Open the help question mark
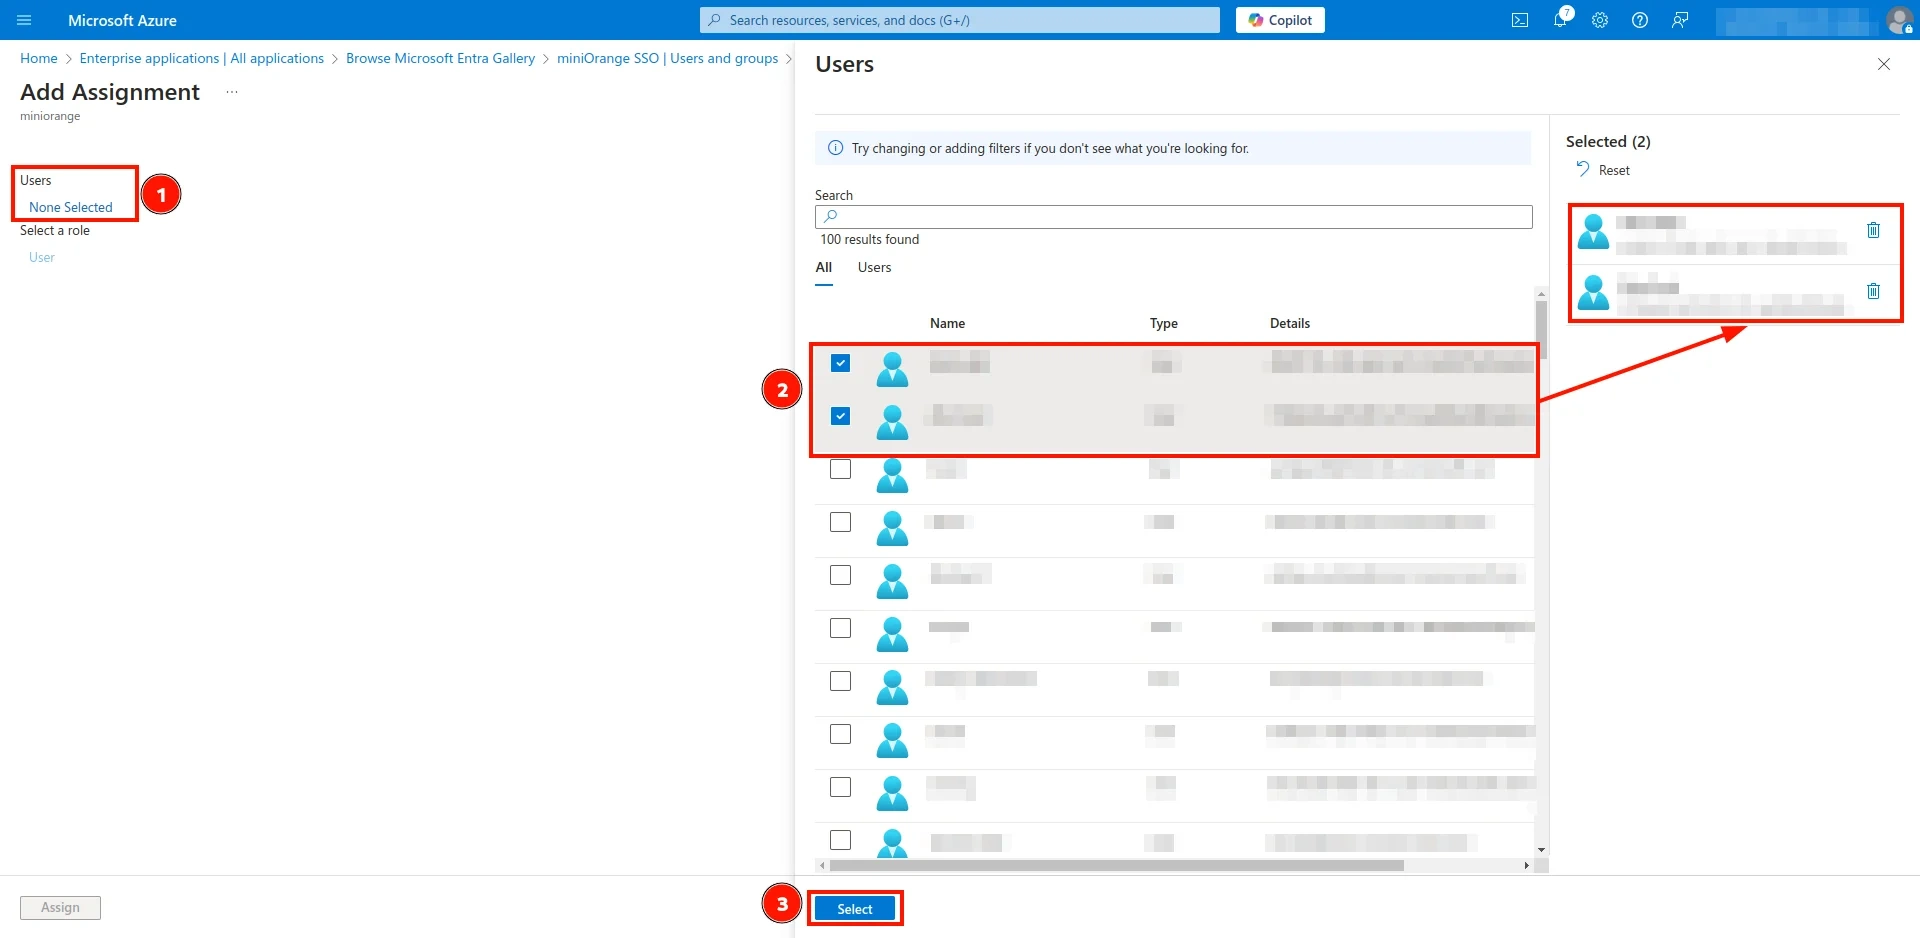The height and width of the screenshot is (938, 1920). point(1640,20)
